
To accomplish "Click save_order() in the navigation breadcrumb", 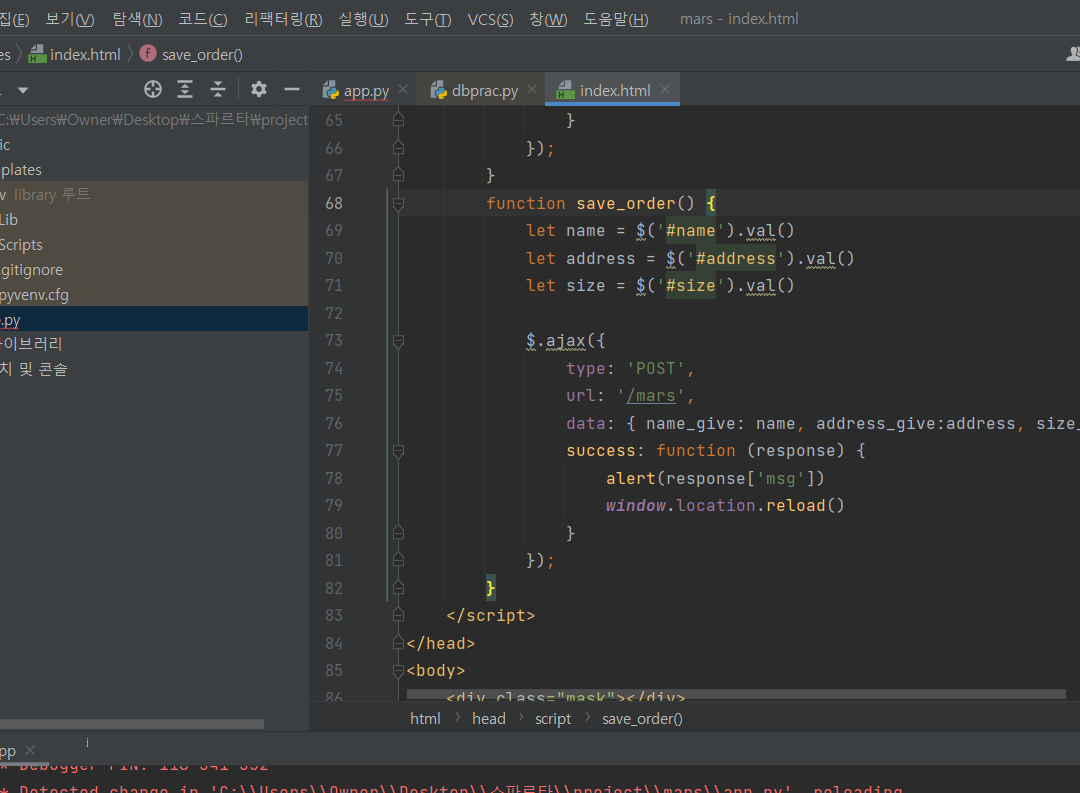I will (202, 54).
